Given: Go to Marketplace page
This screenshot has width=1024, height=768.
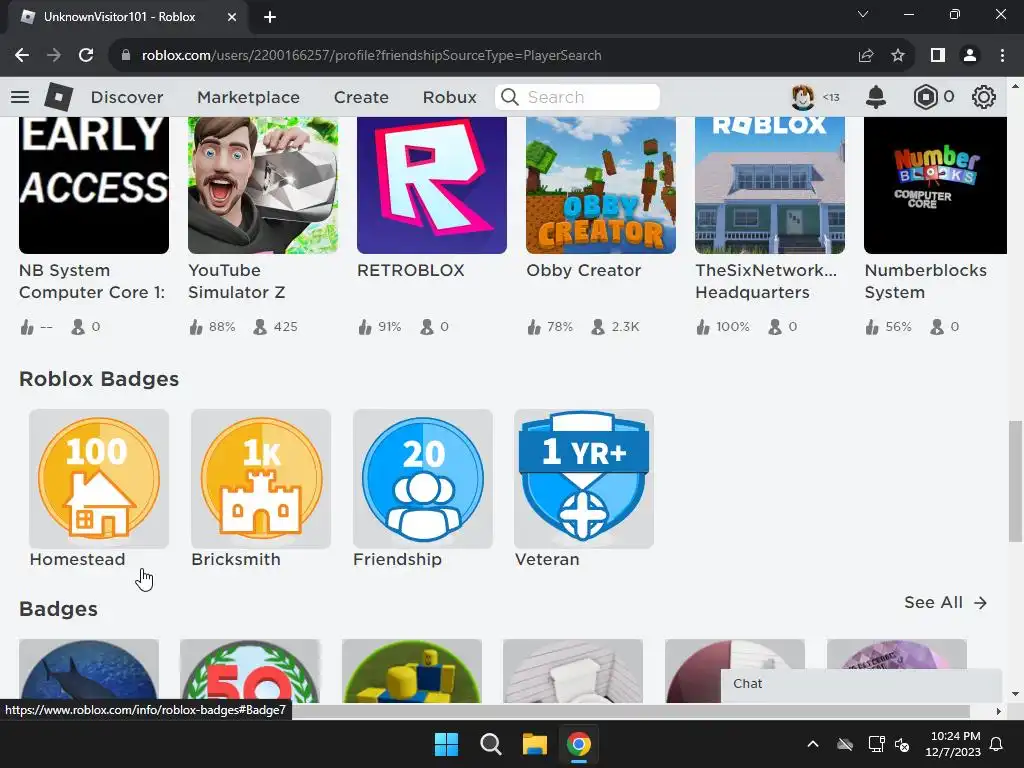Looking at the screenshot, I should [248, 97].
